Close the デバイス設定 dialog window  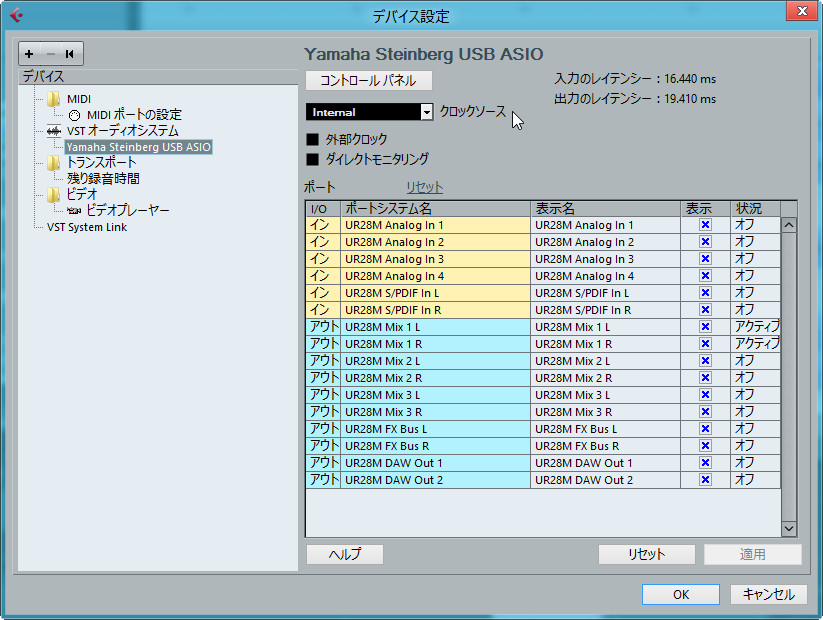[x=802, y=11]
